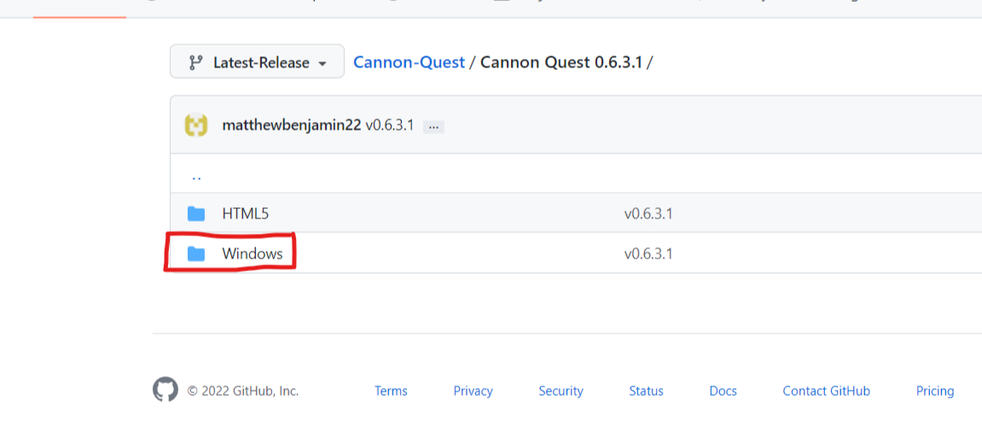Open the Privacy footer link
Viewport: 982px width, 435px height.
click(x=473, y=391)
